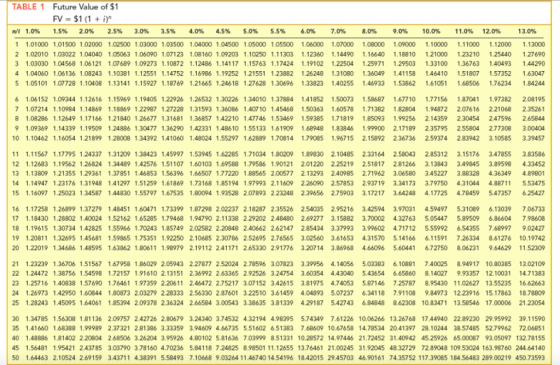560x365 pixels.
Task: Select the cell value '46.90161'
Action: tap(372, 357)
